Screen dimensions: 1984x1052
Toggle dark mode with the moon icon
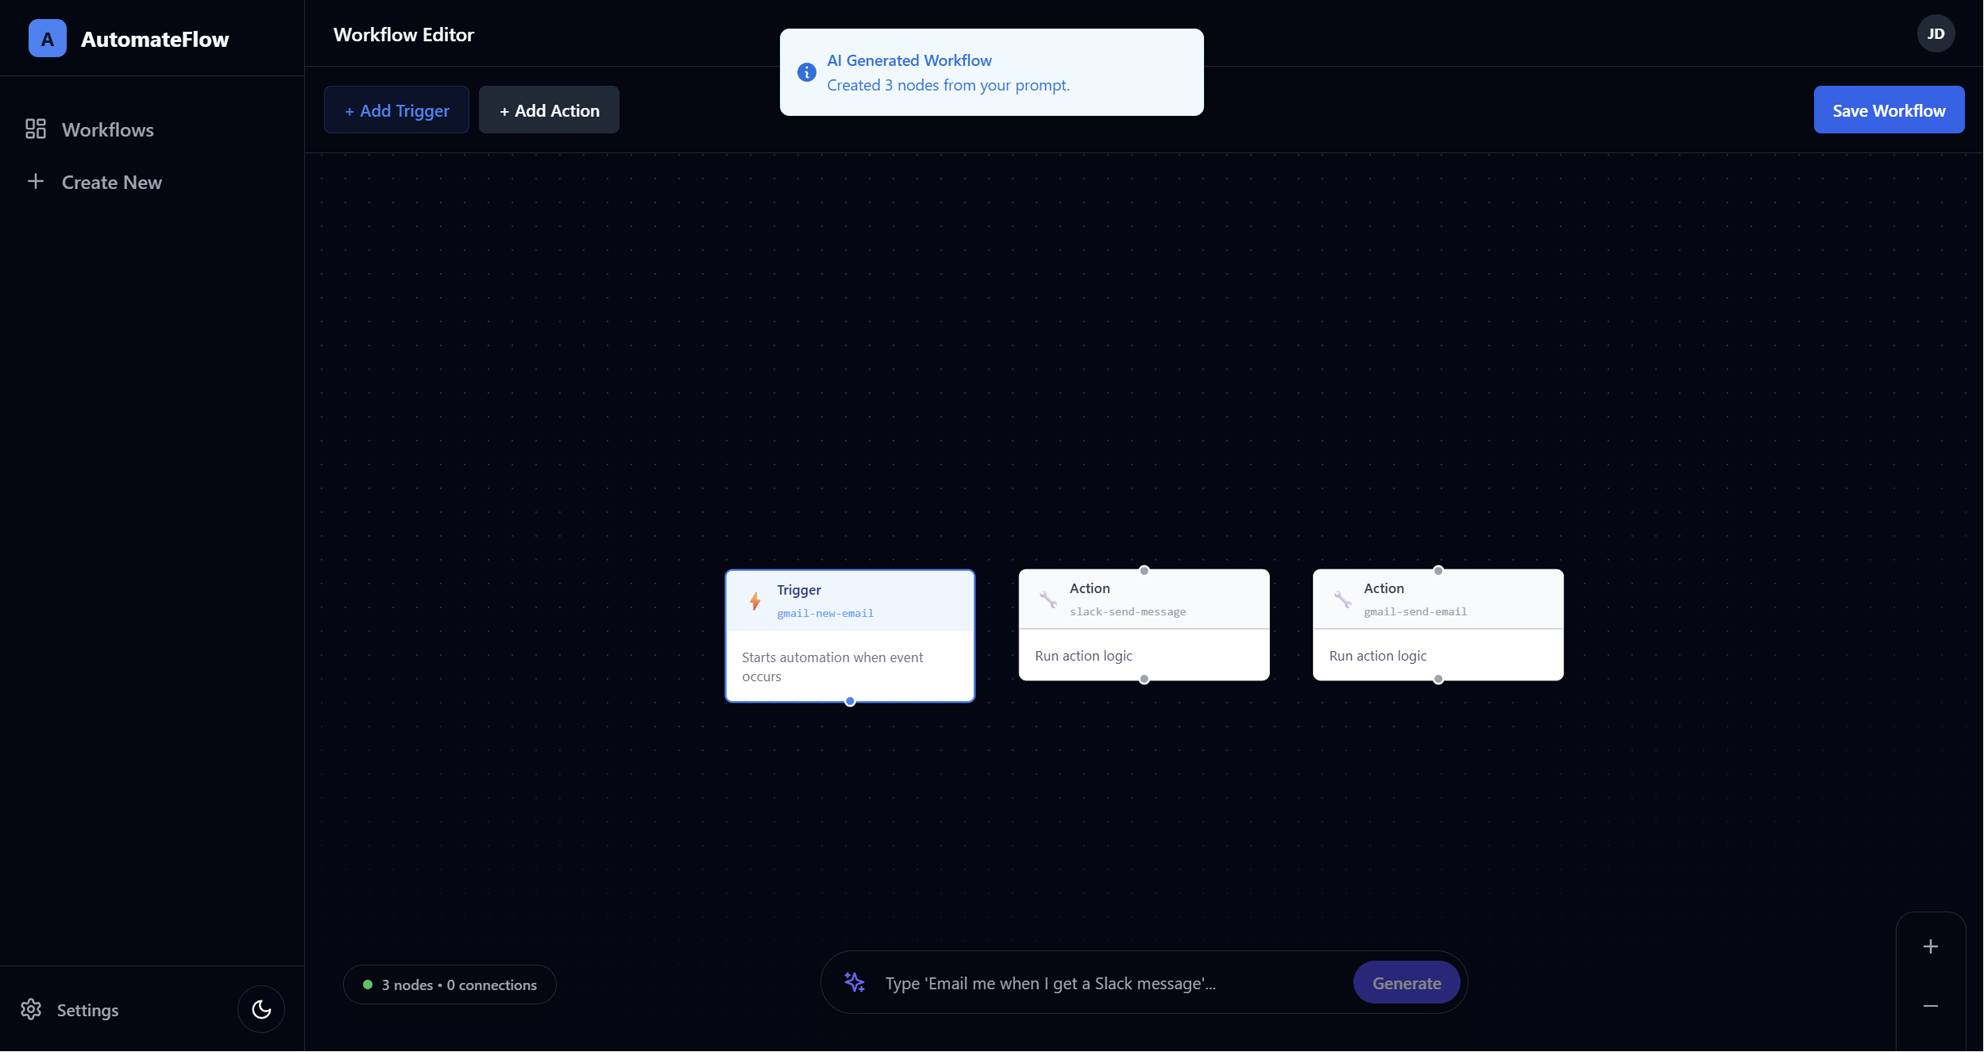(261, 1009)
